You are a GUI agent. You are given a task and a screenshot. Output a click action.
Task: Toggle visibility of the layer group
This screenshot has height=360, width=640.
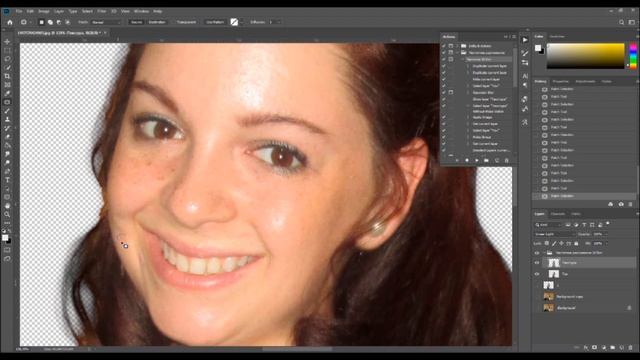click(537, 253)
